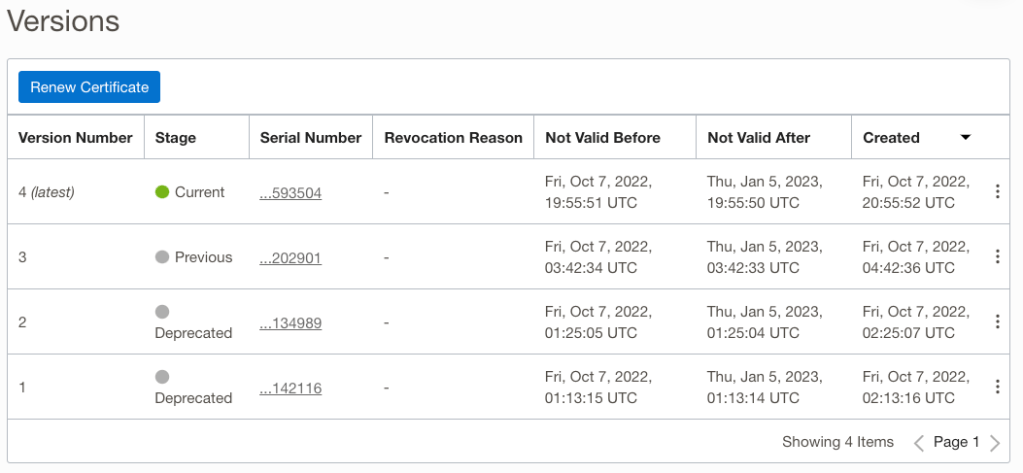The height and width of the screenshot is (473, 1023).
Task: Go to next page of versions
Action: point(995,442)
